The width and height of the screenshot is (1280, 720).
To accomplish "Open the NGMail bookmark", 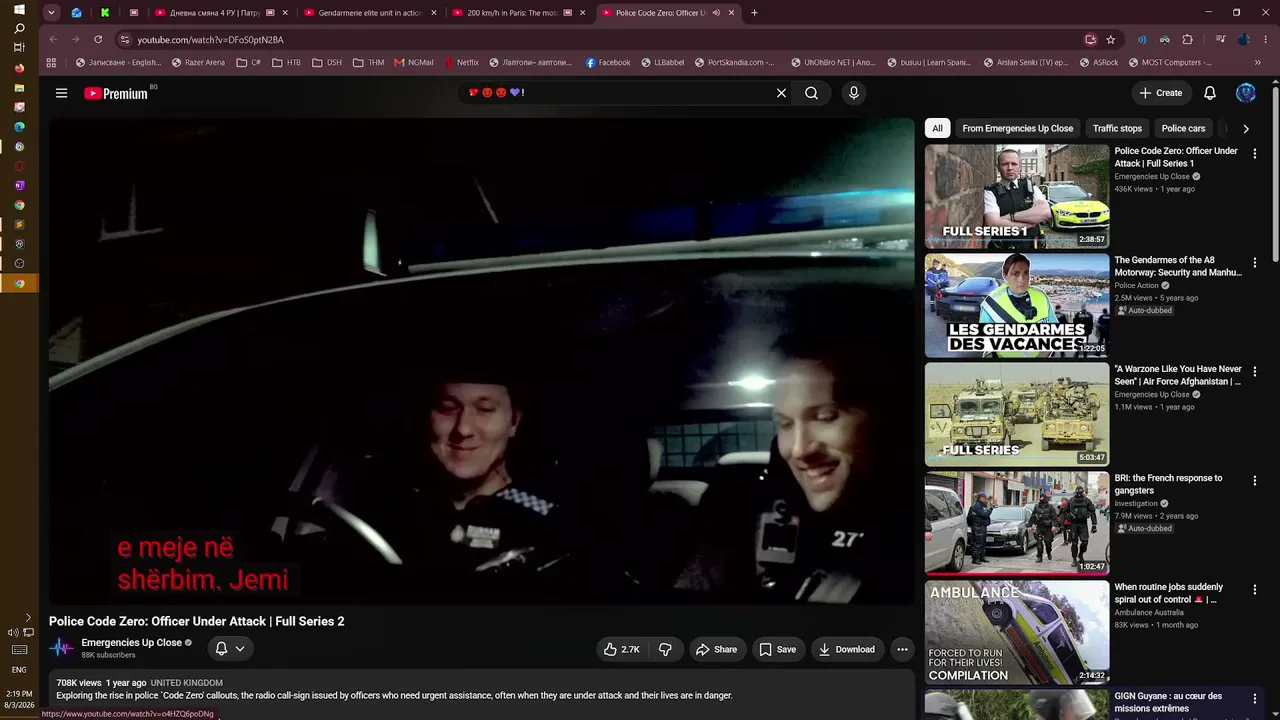I will tap(414, 62).
